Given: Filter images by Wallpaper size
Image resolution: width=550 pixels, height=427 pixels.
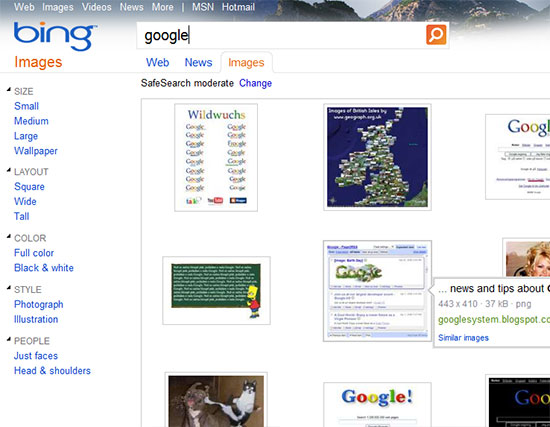Looking at the screenshot, I should [36, 151].
